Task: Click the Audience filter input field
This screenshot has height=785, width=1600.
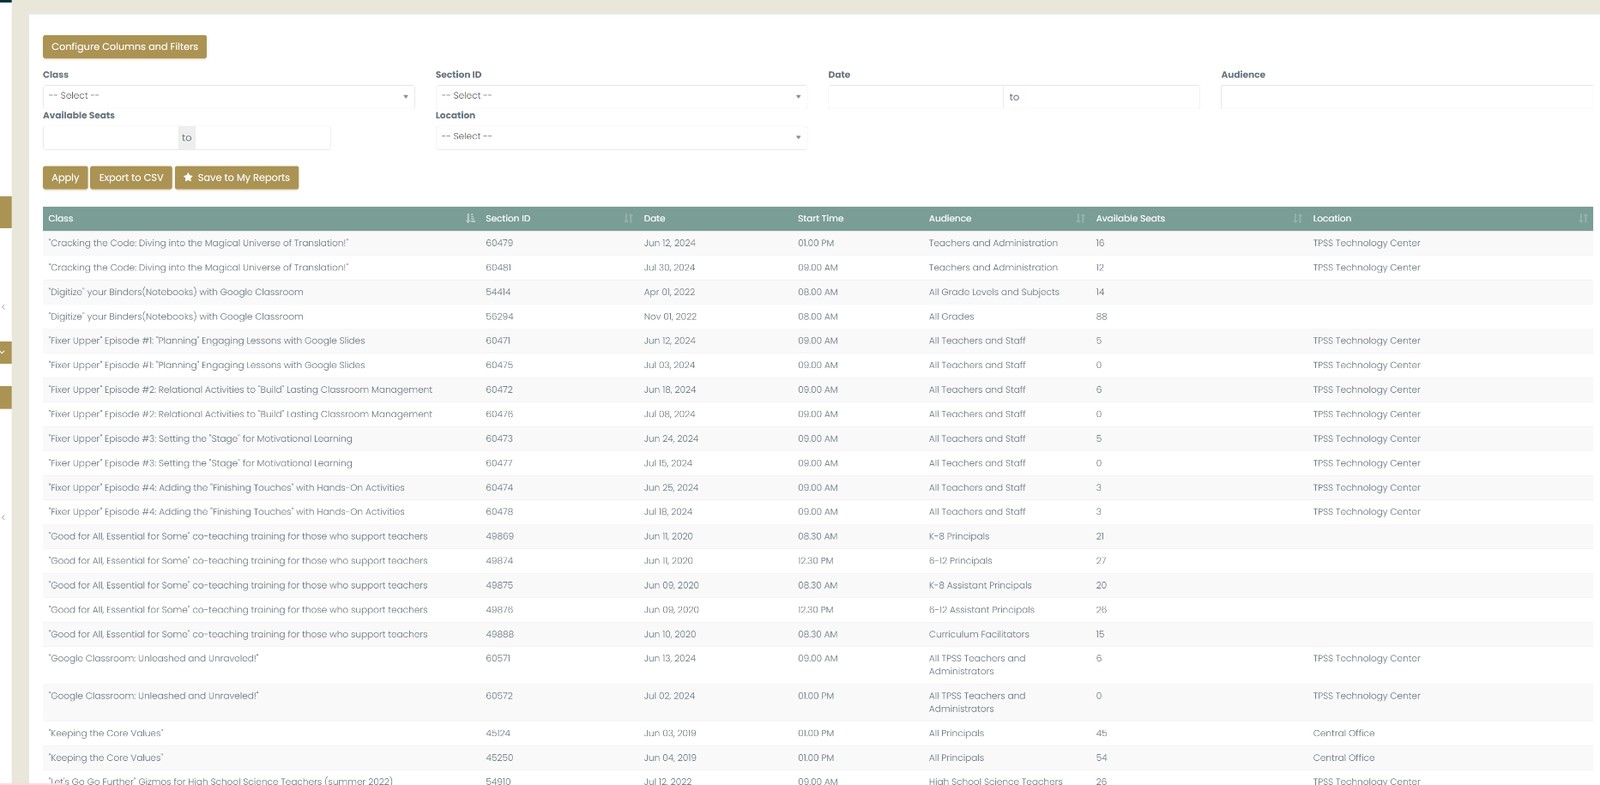Action: (1407, 97)
